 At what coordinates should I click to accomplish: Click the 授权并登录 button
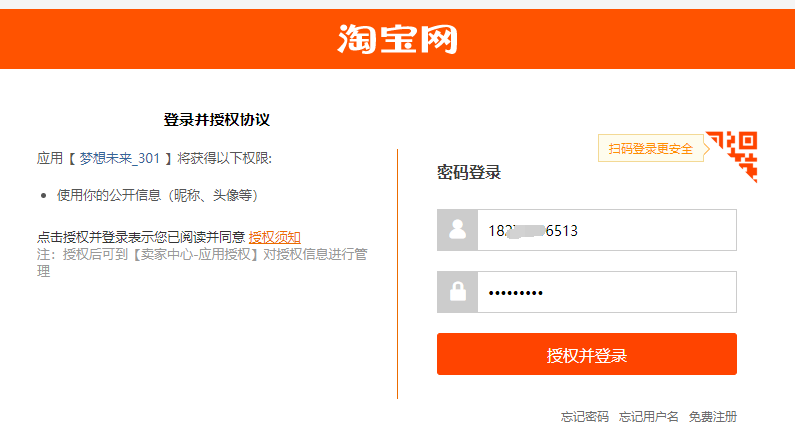pos(587,354)
